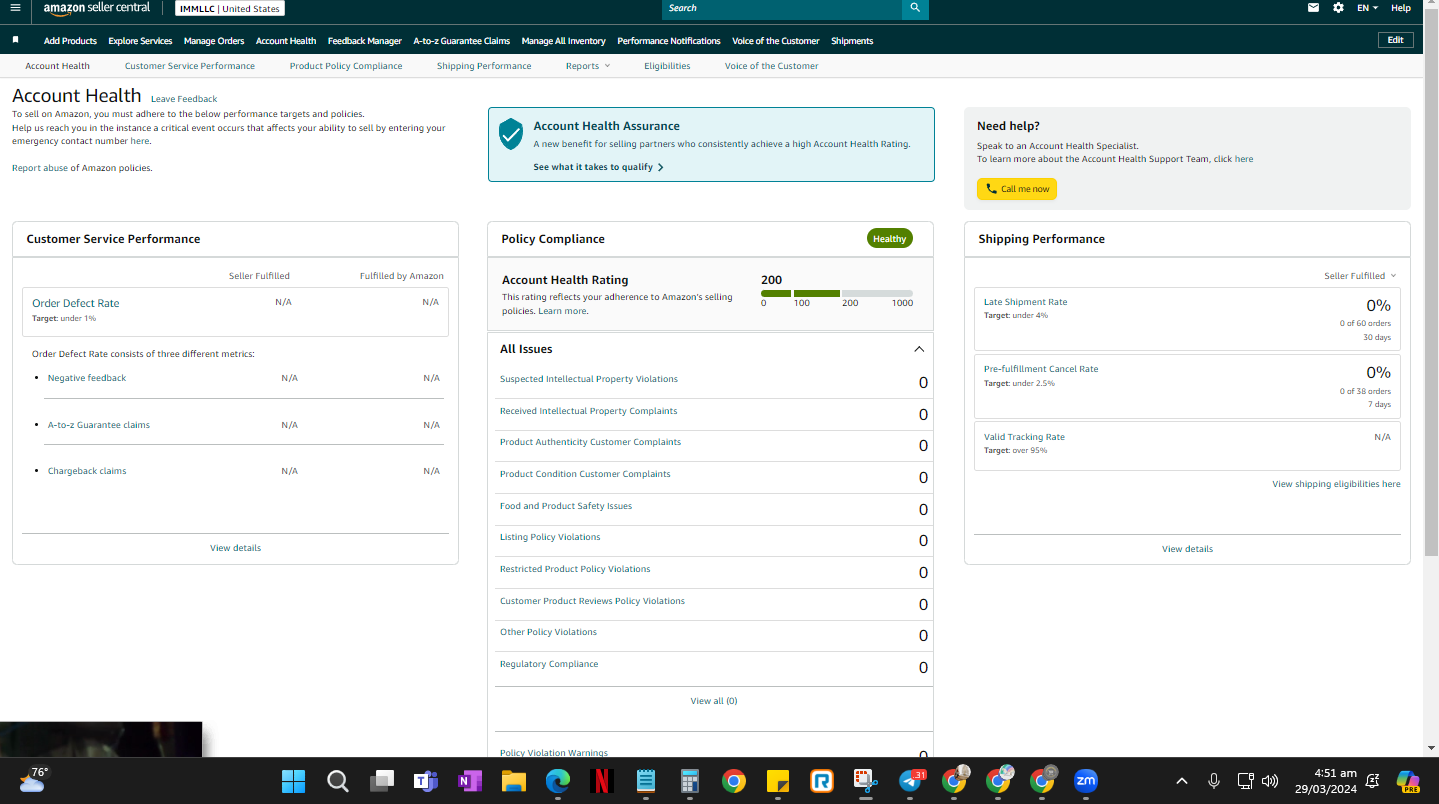Open File Explorer from taskbar
This screenshot has width=1439, height=804.
[x=514, y=781]
